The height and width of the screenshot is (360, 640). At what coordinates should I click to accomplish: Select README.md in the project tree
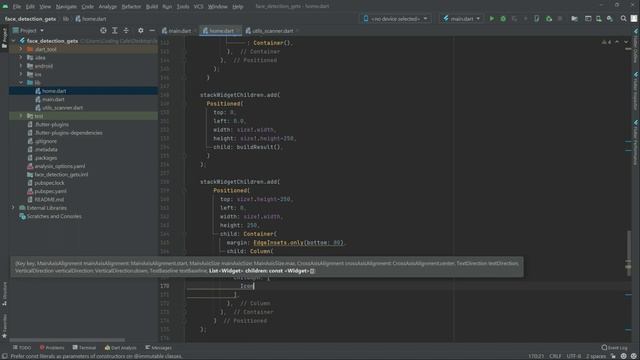(x=49, y=200)
